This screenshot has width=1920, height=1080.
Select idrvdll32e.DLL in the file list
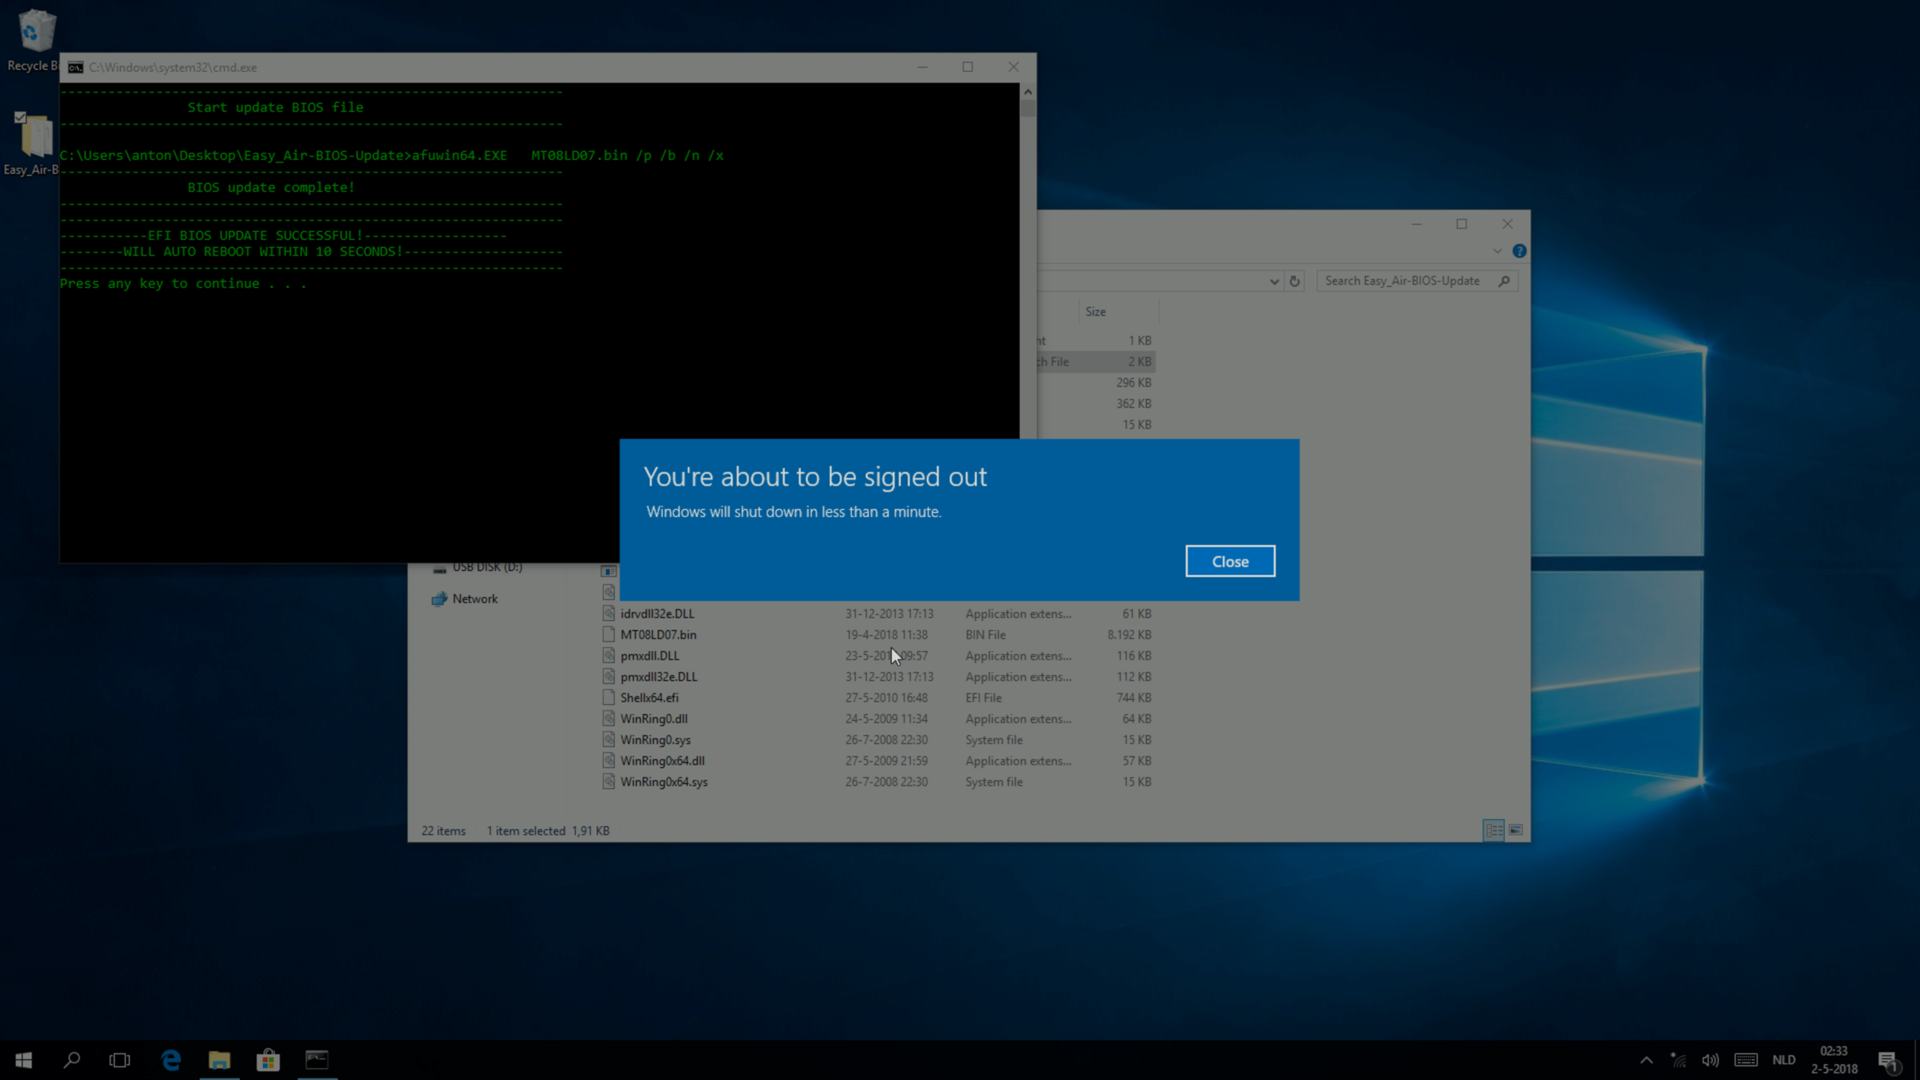tap(657, 614)
